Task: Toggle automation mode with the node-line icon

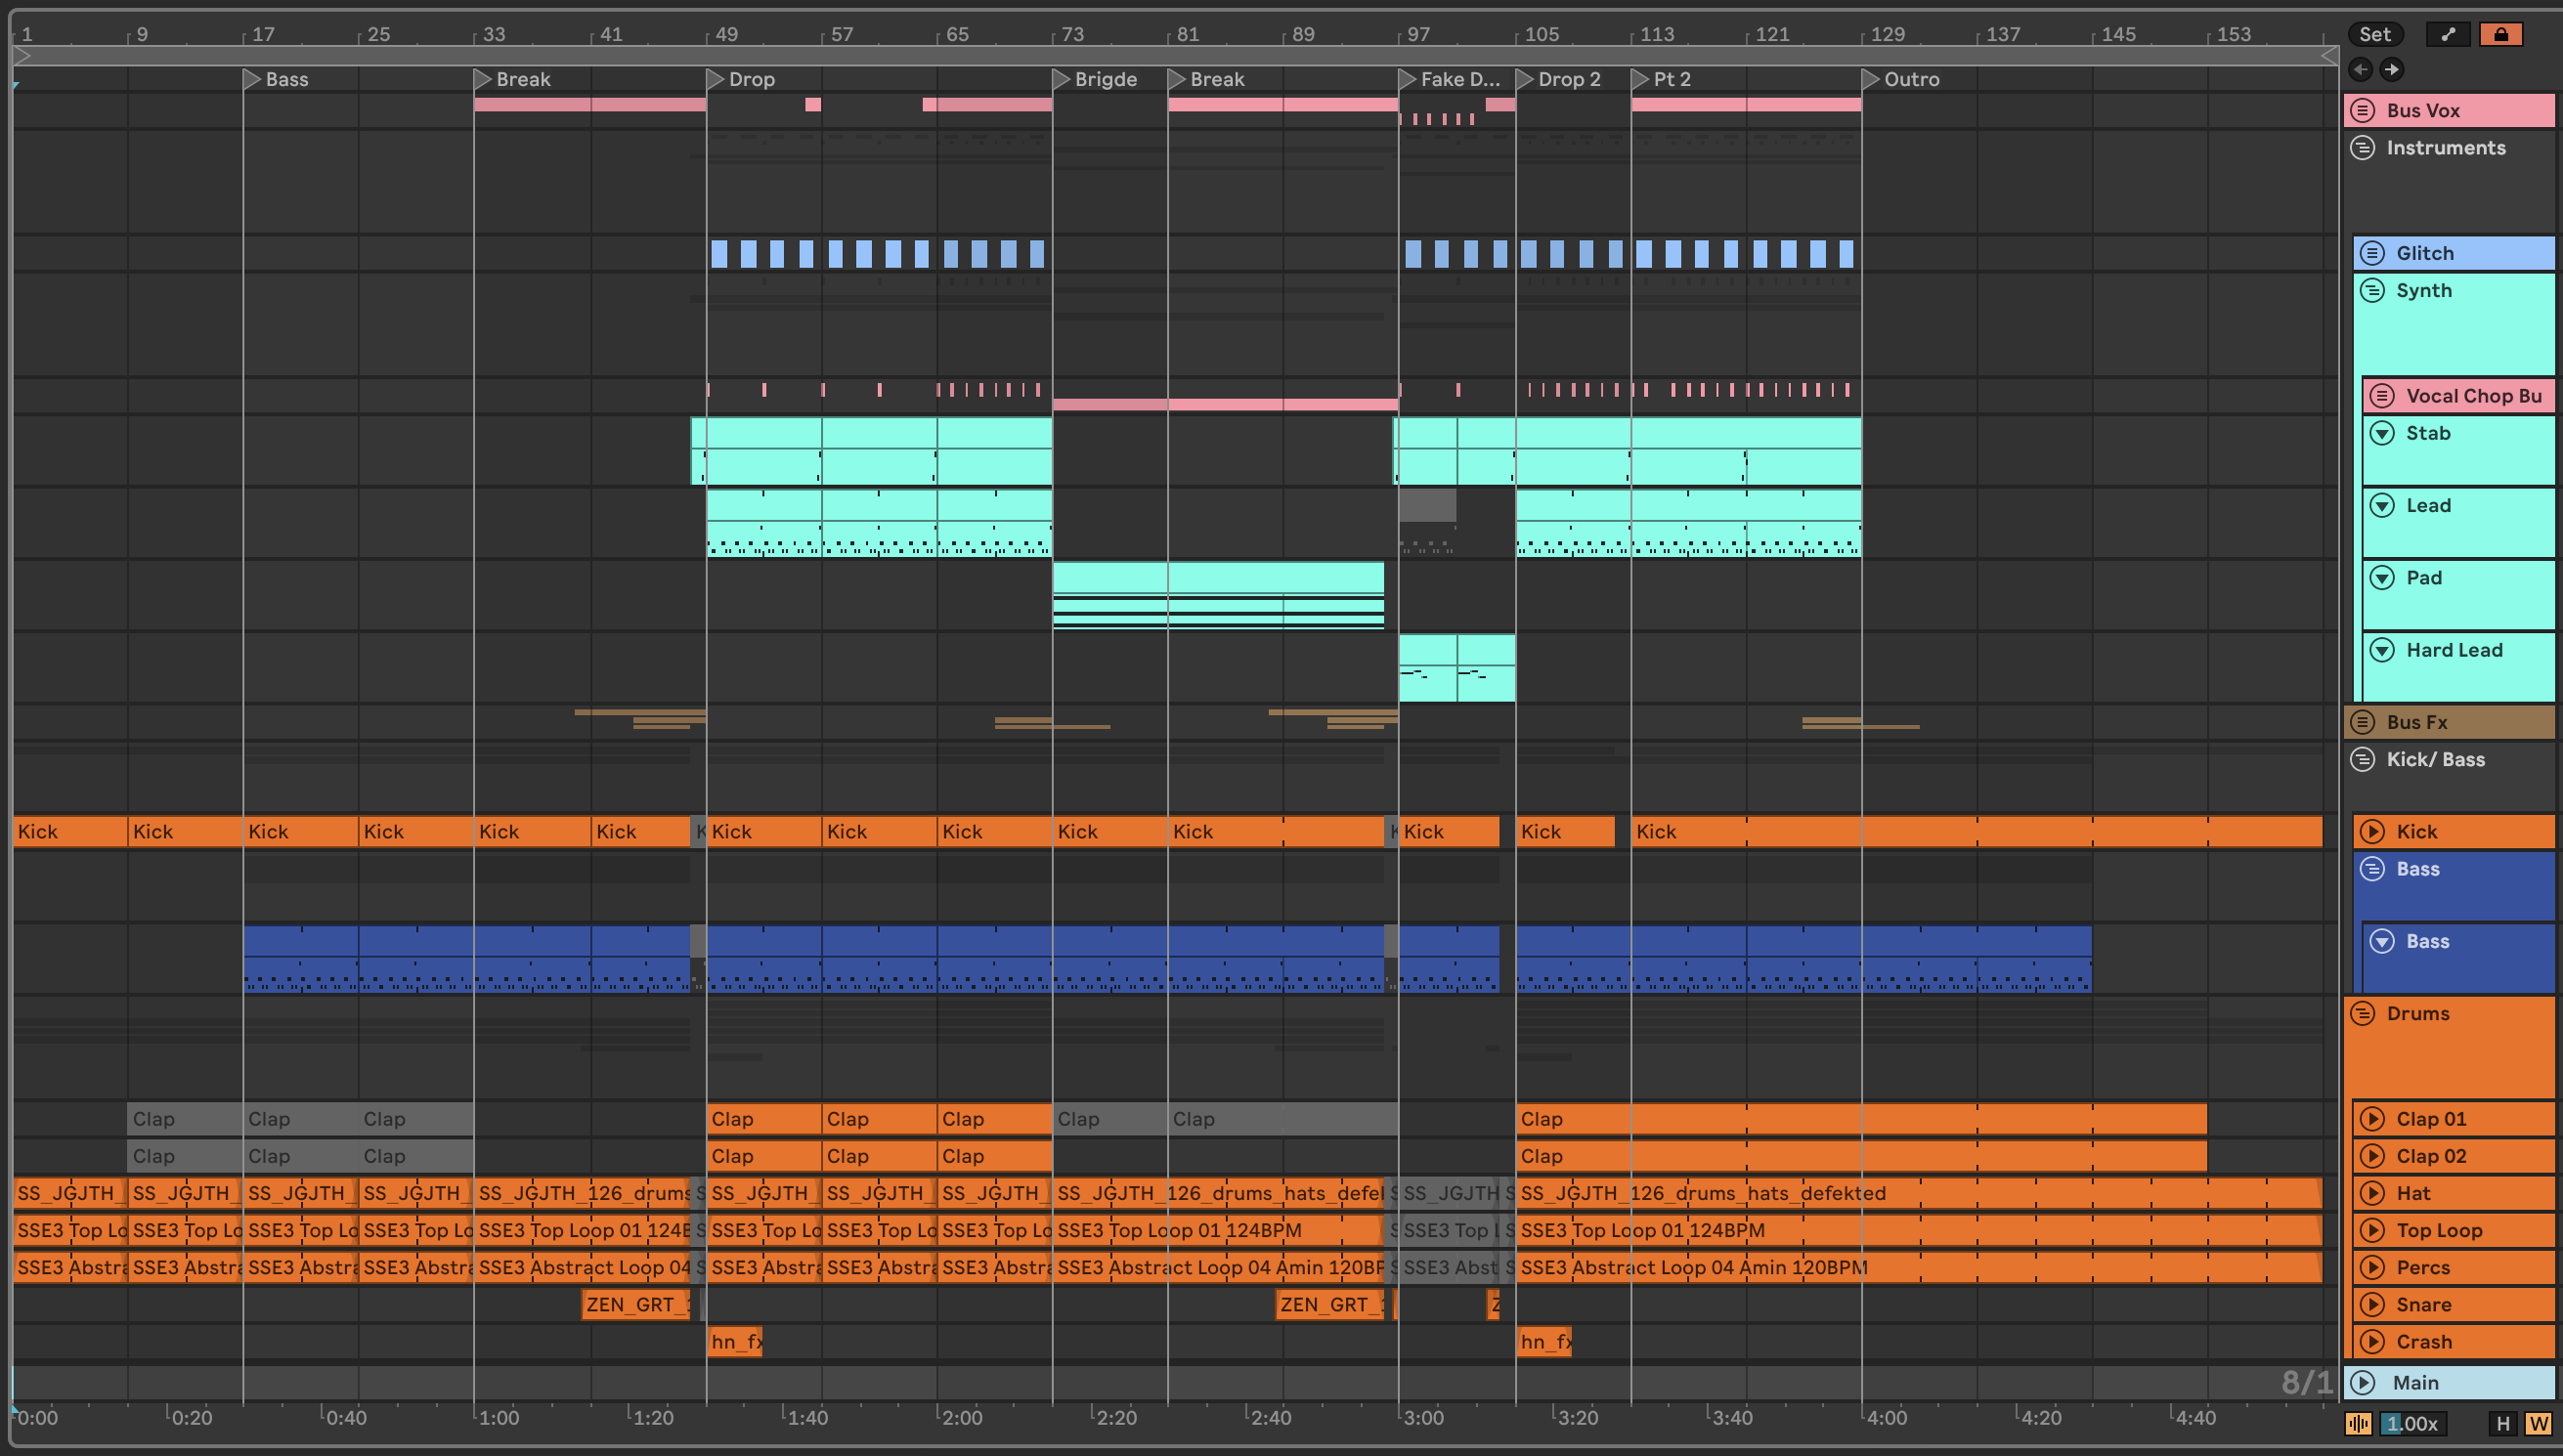Action: pyautogui.click(x=2447, y=35)
